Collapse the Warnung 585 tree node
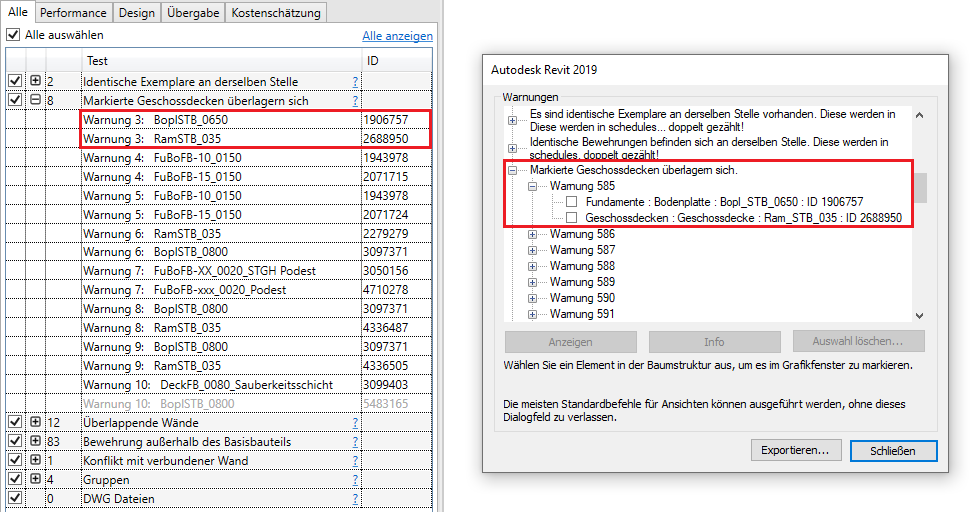 (x=534, y=186)
